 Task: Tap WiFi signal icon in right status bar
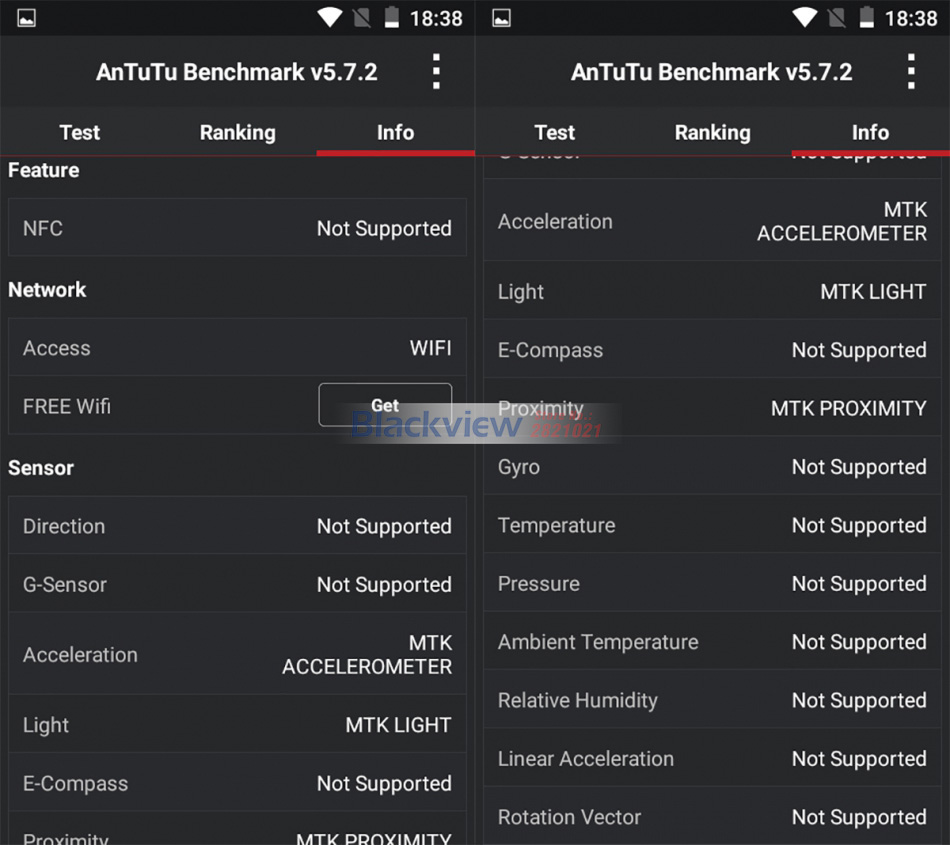tap(805, 18)
